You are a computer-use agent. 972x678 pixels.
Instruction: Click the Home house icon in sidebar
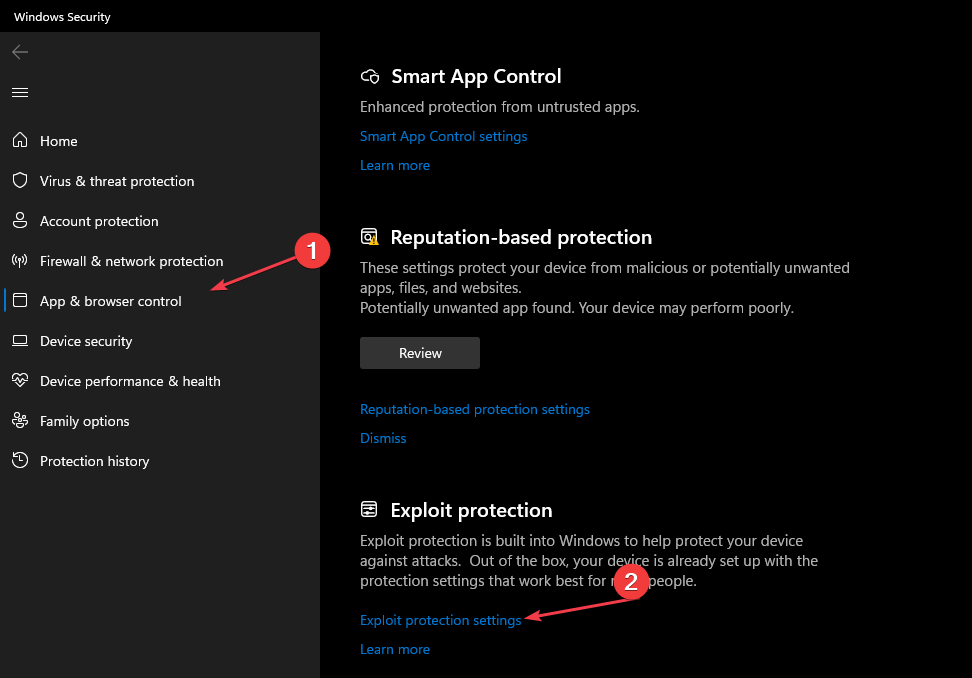tap(20, 141)
